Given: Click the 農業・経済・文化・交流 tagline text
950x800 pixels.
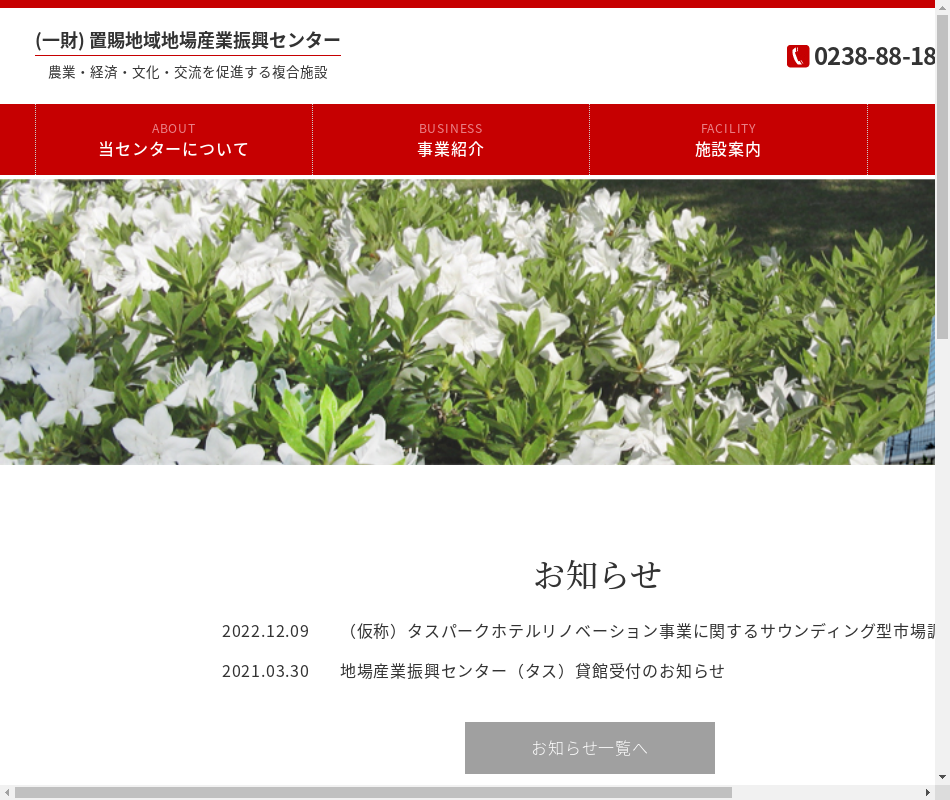Looking at the screenshot, I should (x=188, y=73).
